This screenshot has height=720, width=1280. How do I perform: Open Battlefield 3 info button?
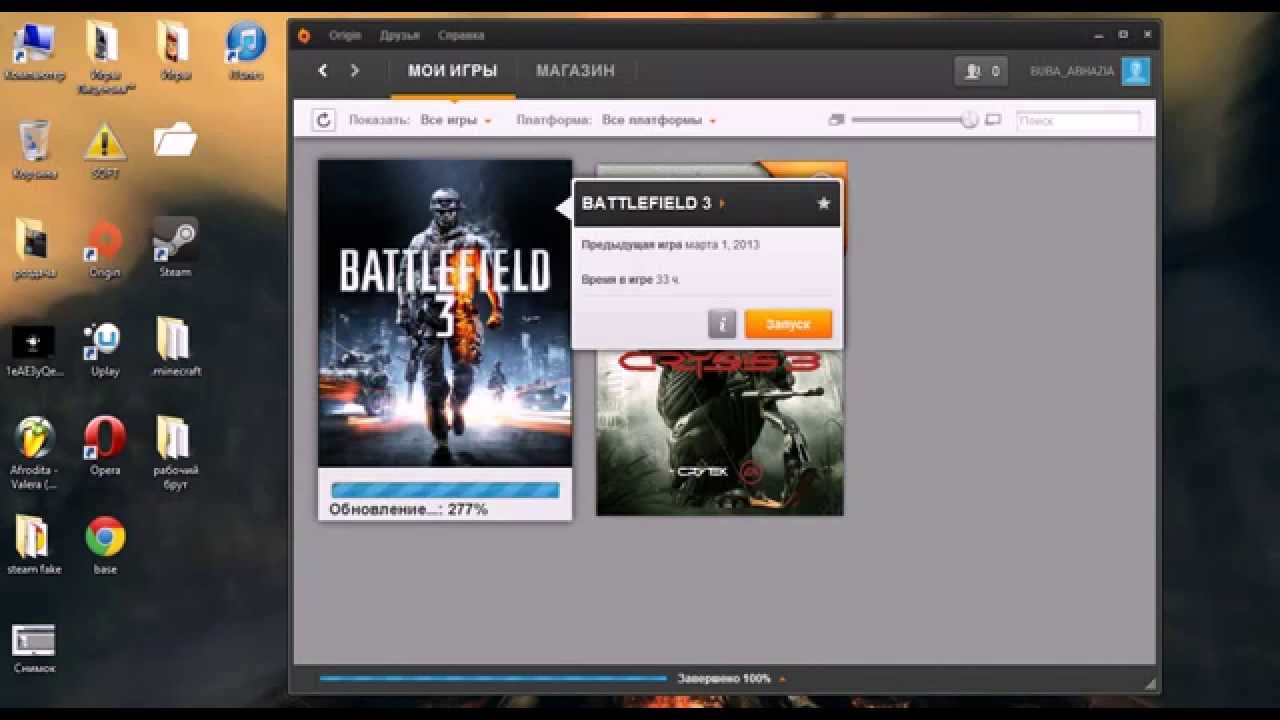pos(722,324)
